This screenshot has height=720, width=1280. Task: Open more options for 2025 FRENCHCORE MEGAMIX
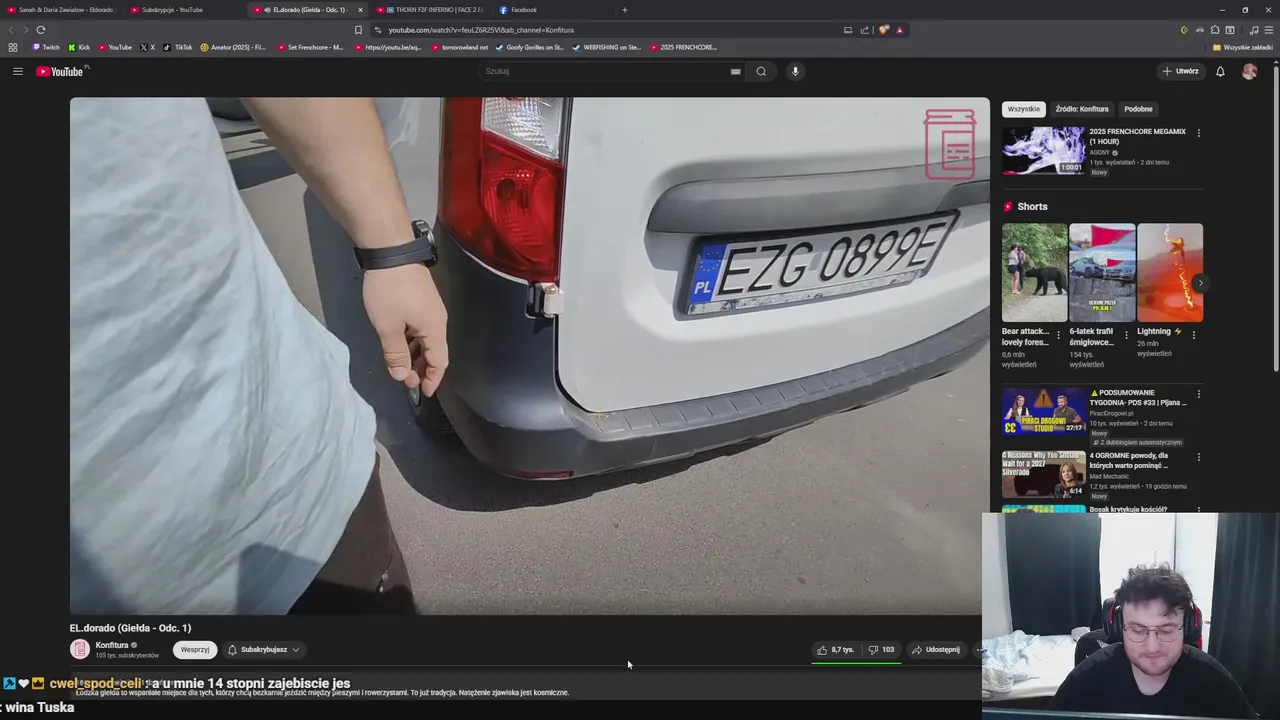coord(1198,133)
